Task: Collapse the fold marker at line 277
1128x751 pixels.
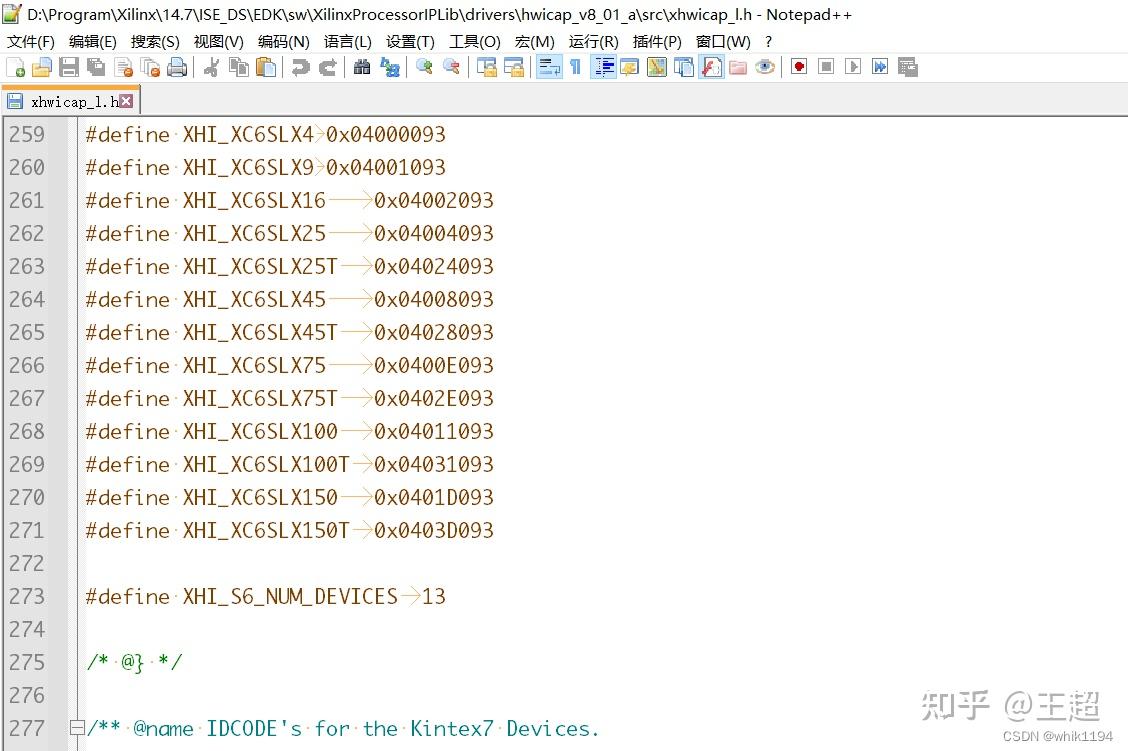Action: pos(77,728)
